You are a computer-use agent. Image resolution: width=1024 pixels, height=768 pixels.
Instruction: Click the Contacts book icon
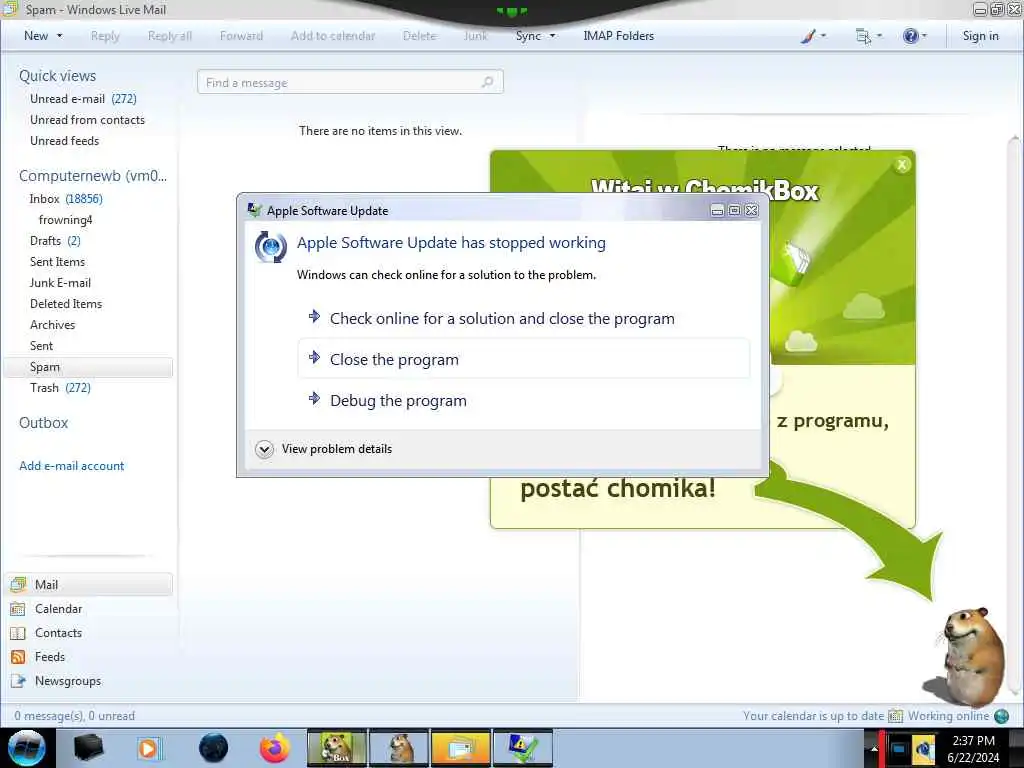point(18,633)
